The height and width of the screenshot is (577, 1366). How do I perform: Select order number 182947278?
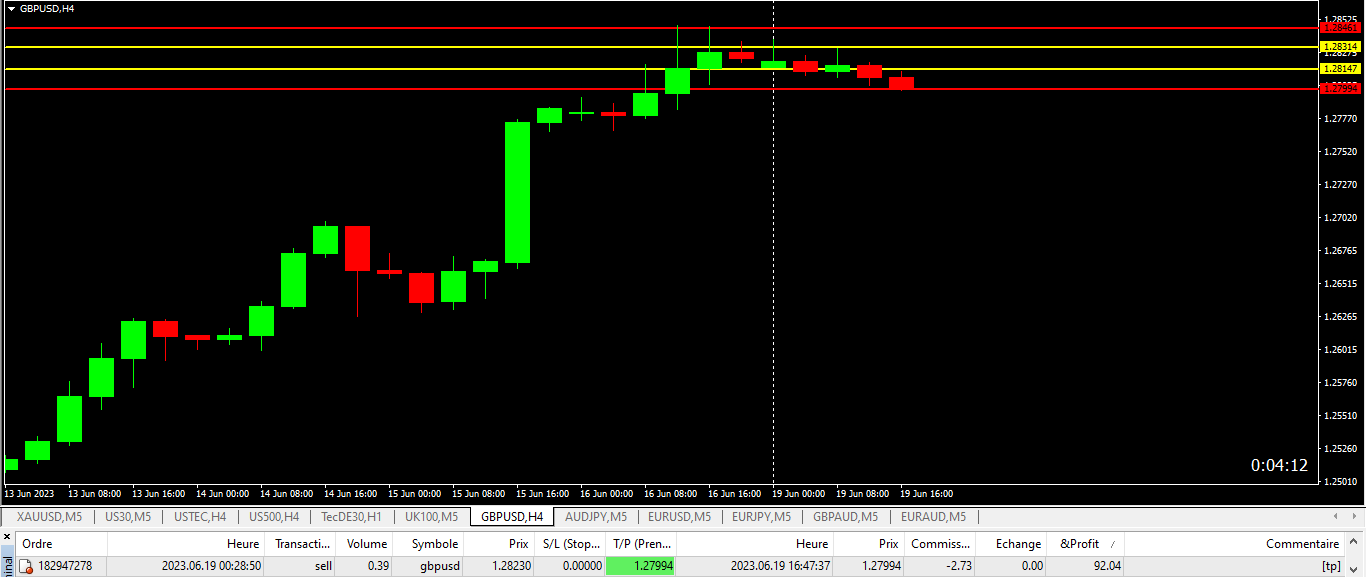(65, 566)
